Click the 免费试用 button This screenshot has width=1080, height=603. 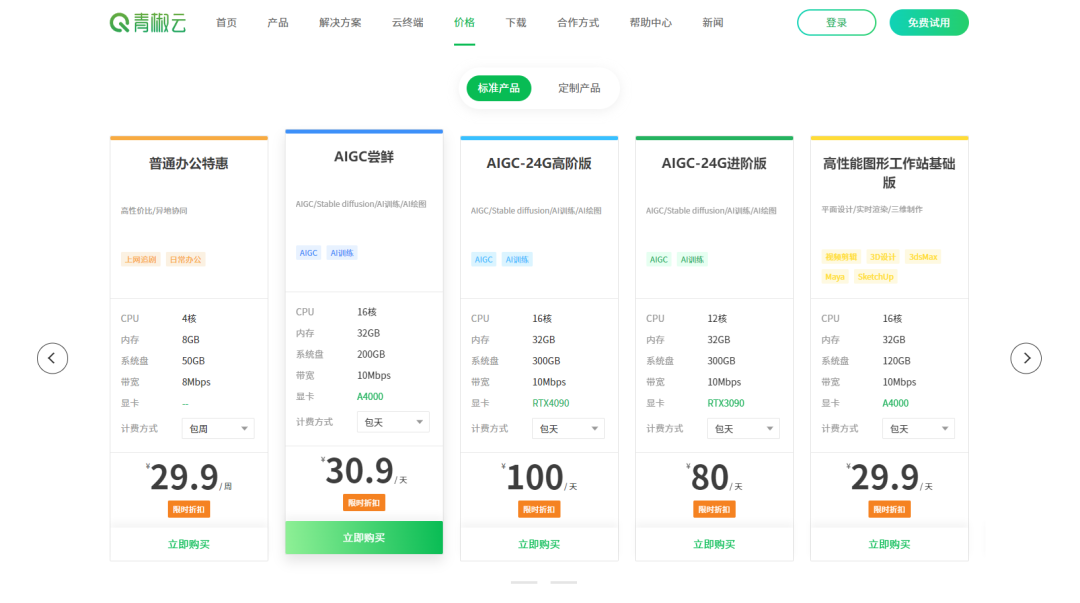[x=928, y=23]
